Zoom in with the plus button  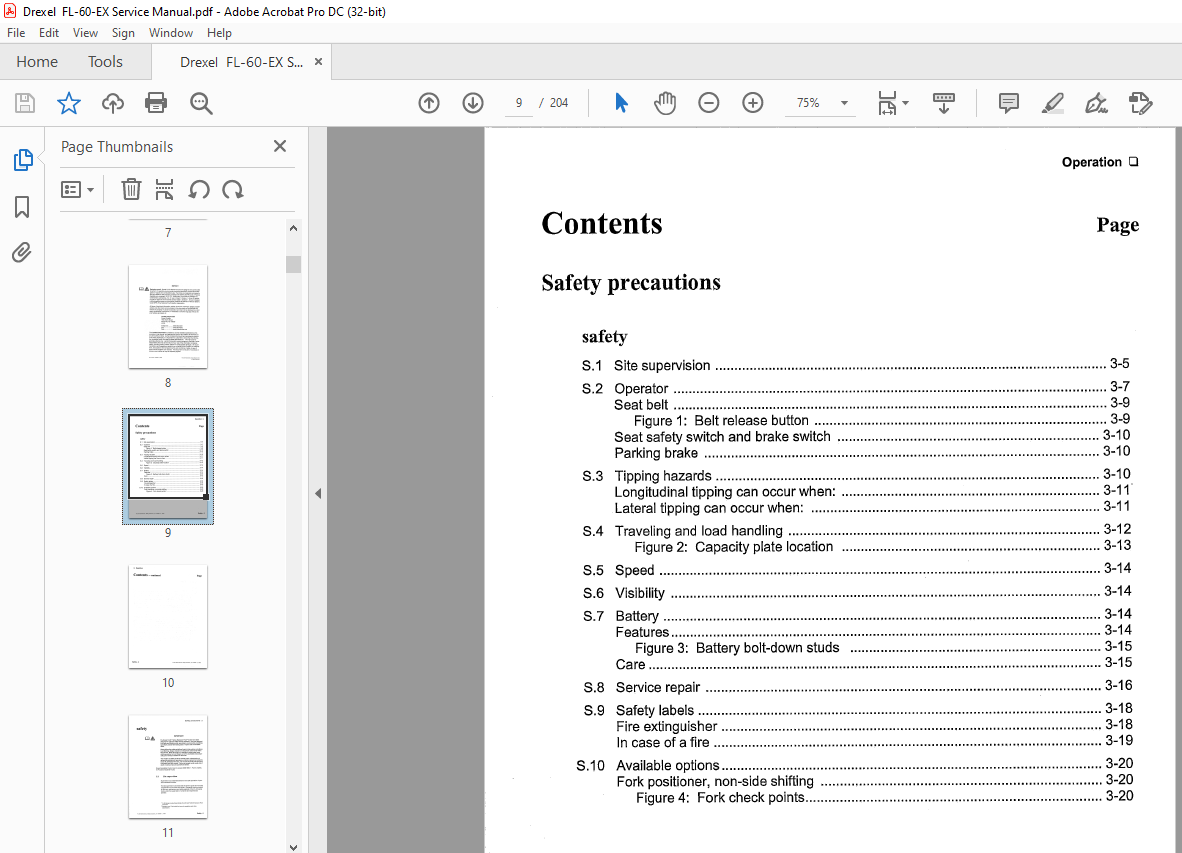pos(752,102)
